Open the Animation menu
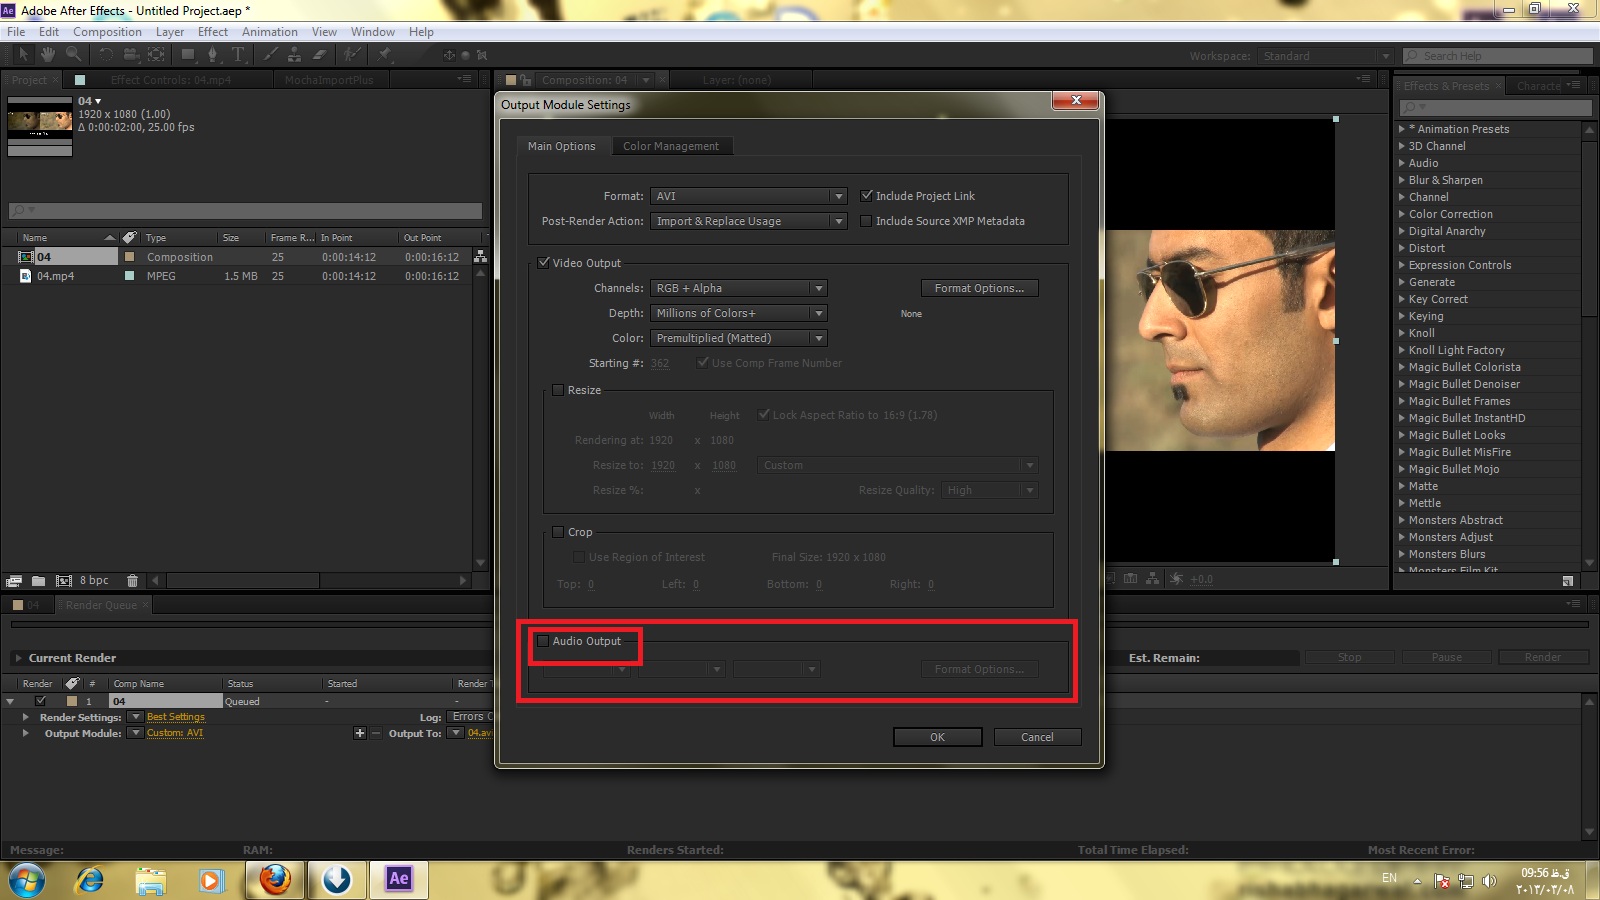The height and width of the screenshot is (900, 1600). coord(270,32)
